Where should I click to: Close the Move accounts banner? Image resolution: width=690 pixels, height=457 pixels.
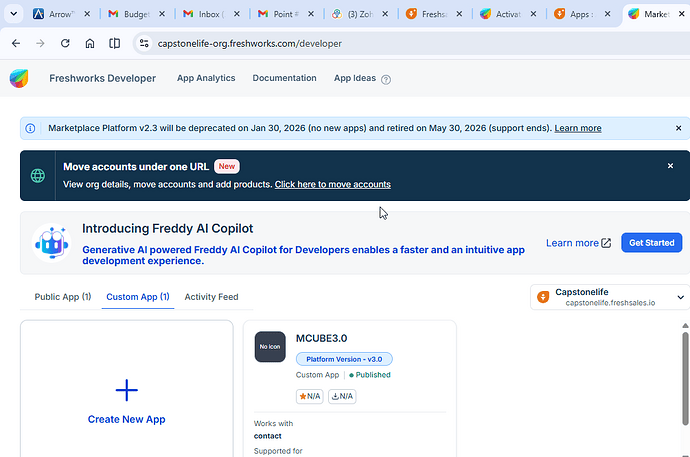670,166
